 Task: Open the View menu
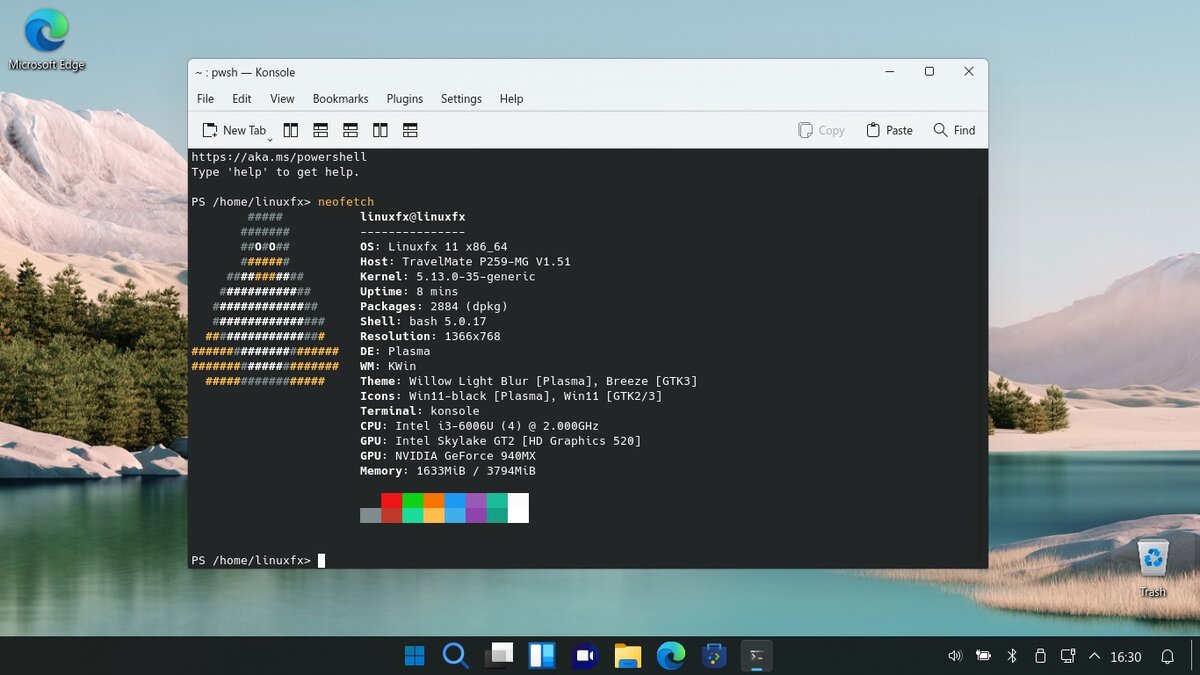(283, 99)
